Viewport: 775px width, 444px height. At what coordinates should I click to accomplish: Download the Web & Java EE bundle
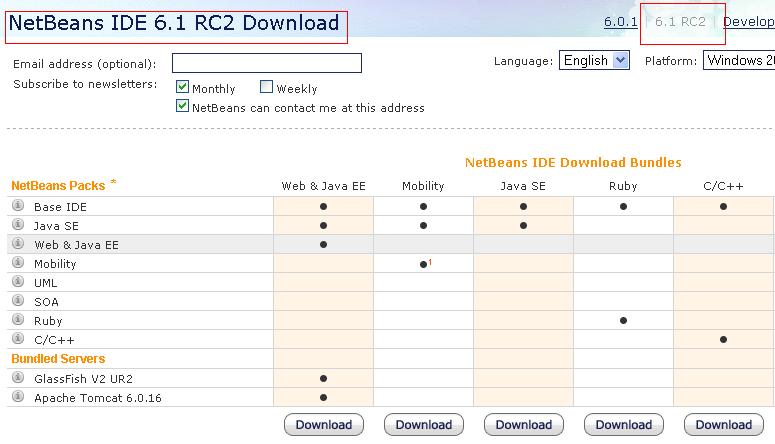(x=324, y=425)
